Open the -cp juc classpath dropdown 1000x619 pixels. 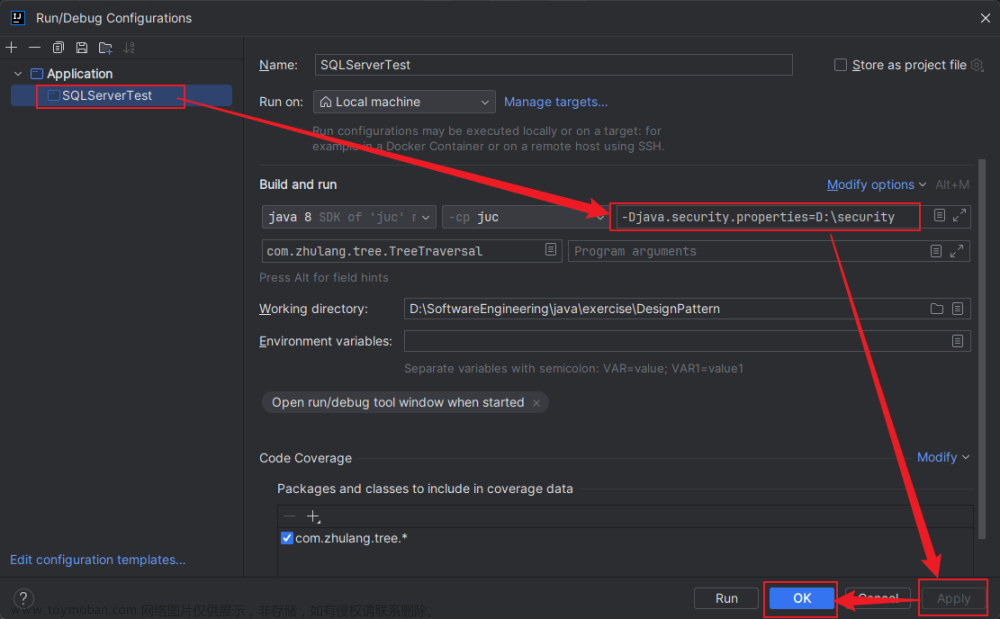tap(524, 217)
